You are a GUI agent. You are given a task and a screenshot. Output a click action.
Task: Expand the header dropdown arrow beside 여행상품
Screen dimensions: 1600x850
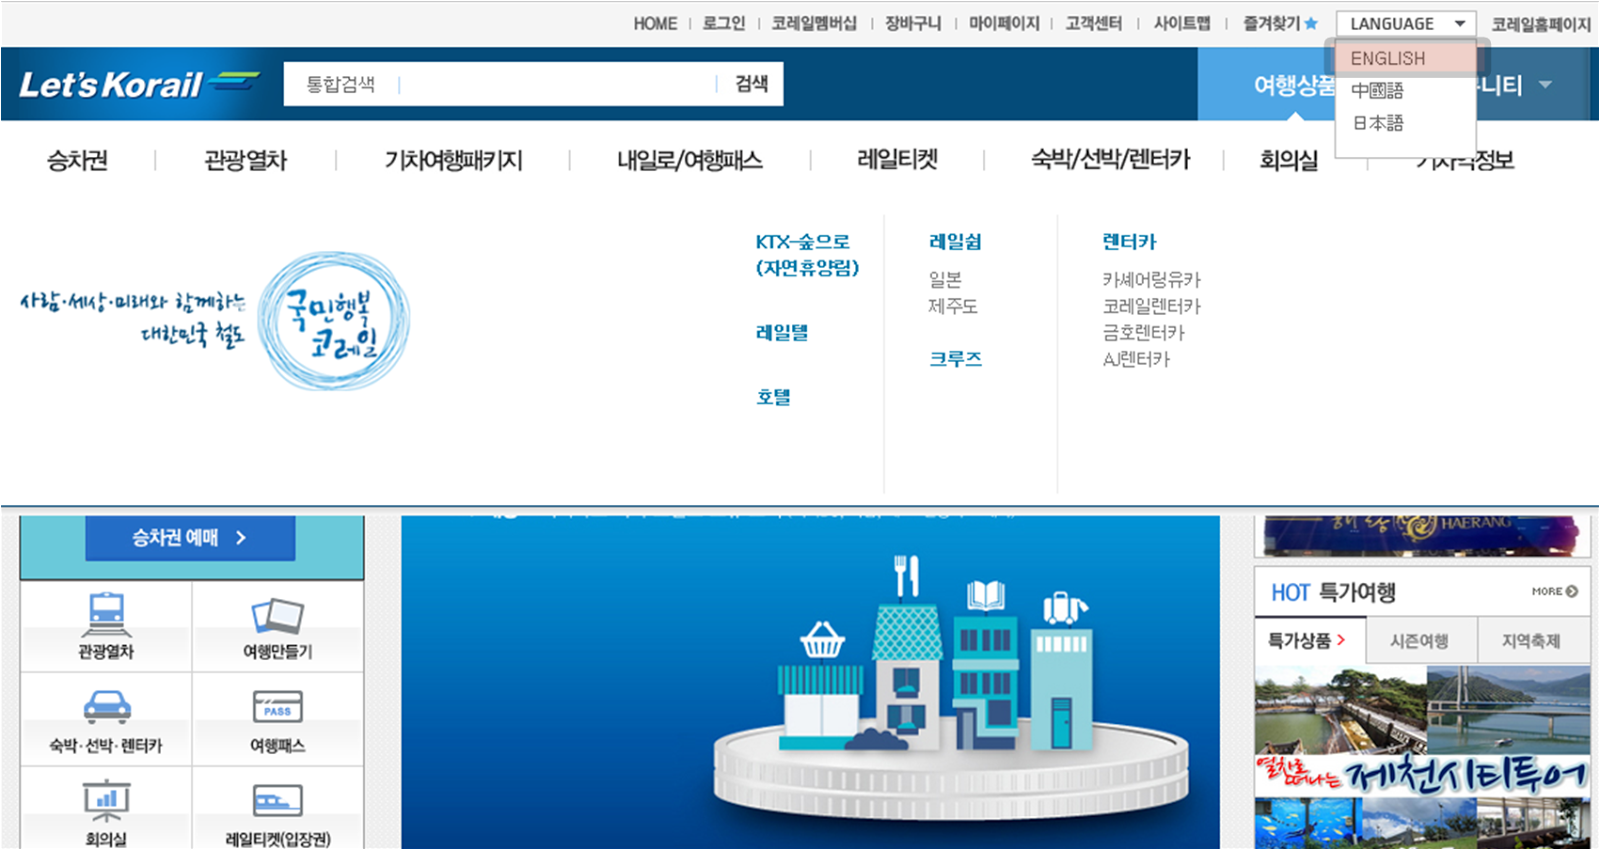(1545, 85)
